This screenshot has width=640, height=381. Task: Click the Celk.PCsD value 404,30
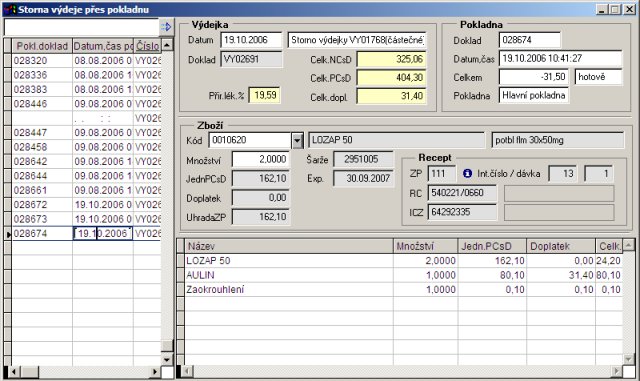(391, 78)
